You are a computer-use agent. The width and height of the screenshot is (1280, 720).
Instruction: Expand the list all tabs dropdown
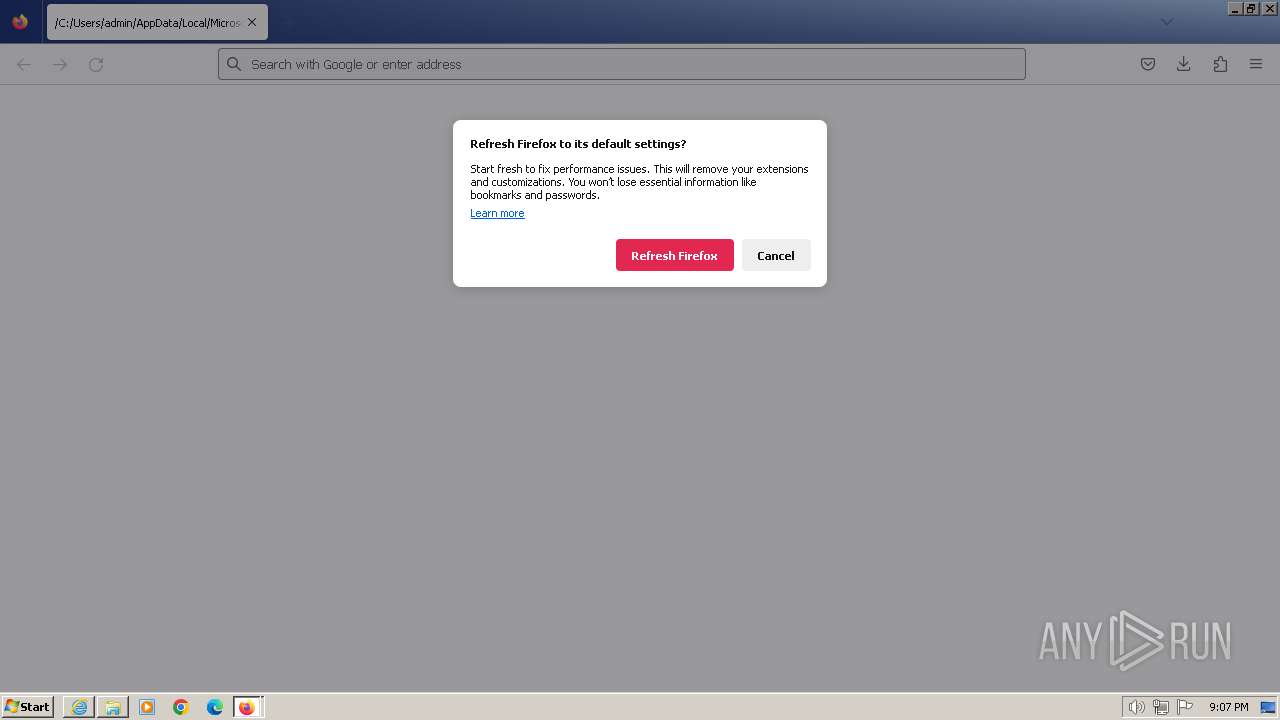(x=1166, y=22)
